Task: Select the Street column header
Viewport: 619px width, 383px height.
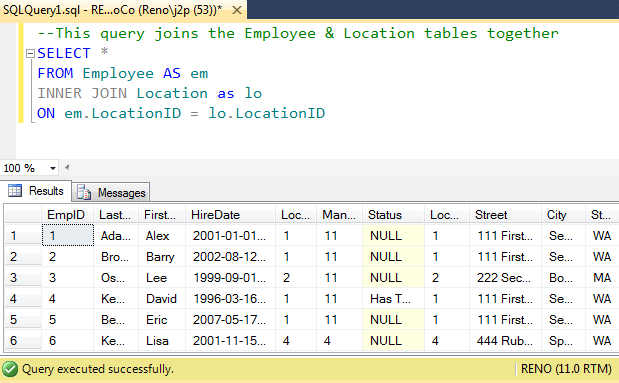Action: click(x=505, y=215)
